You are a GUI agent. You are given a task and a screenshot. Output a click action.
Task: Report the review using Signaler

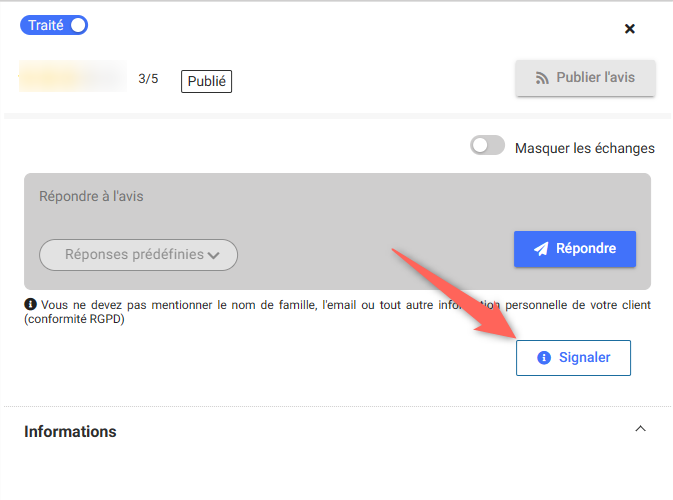click(573, 357)
